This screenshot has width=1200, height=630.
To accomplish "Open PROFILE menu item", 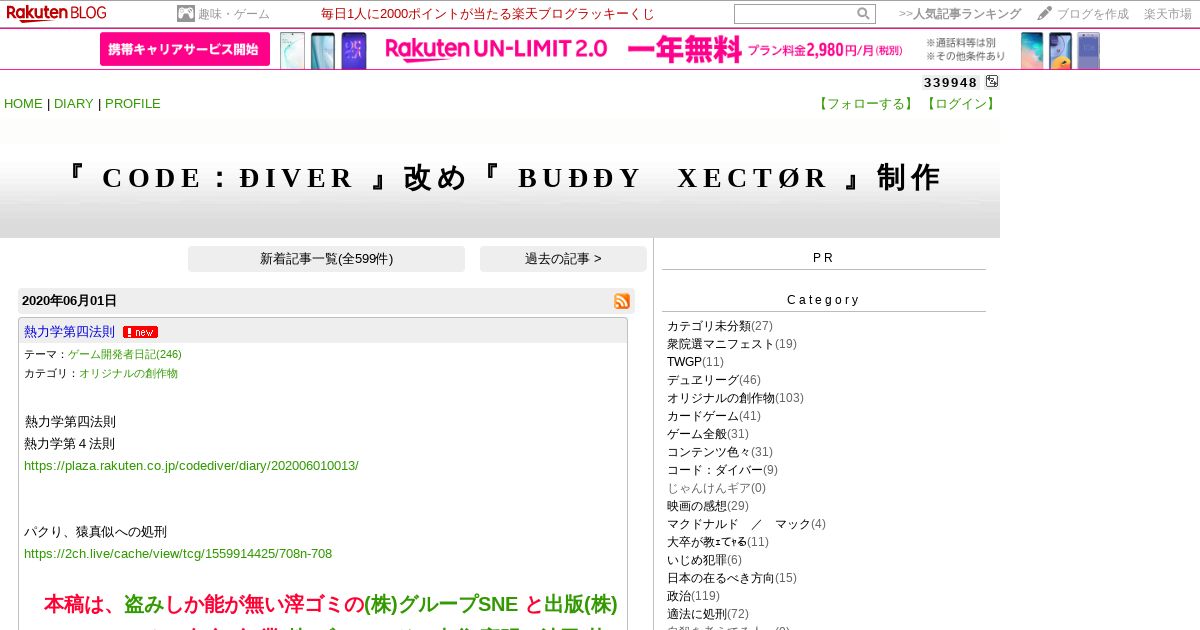I will pyautogui.click(x=133, y=104).
